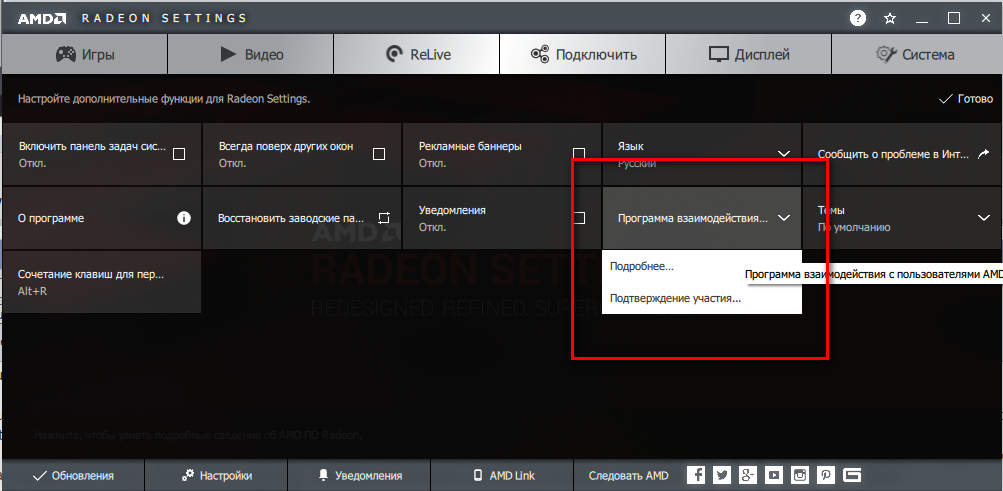This screenshot has width=1003, height=491.
Task: Expand the Язык dropdown
Action: click(784, 154)
